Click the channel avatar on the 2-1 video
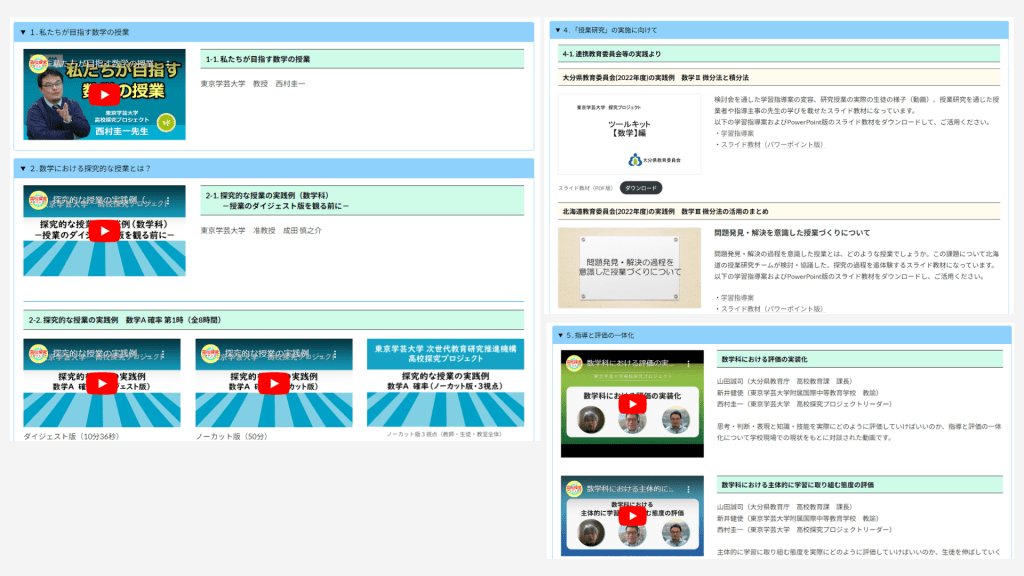This screenshot has height=576, width=1024. click(38, 198)
